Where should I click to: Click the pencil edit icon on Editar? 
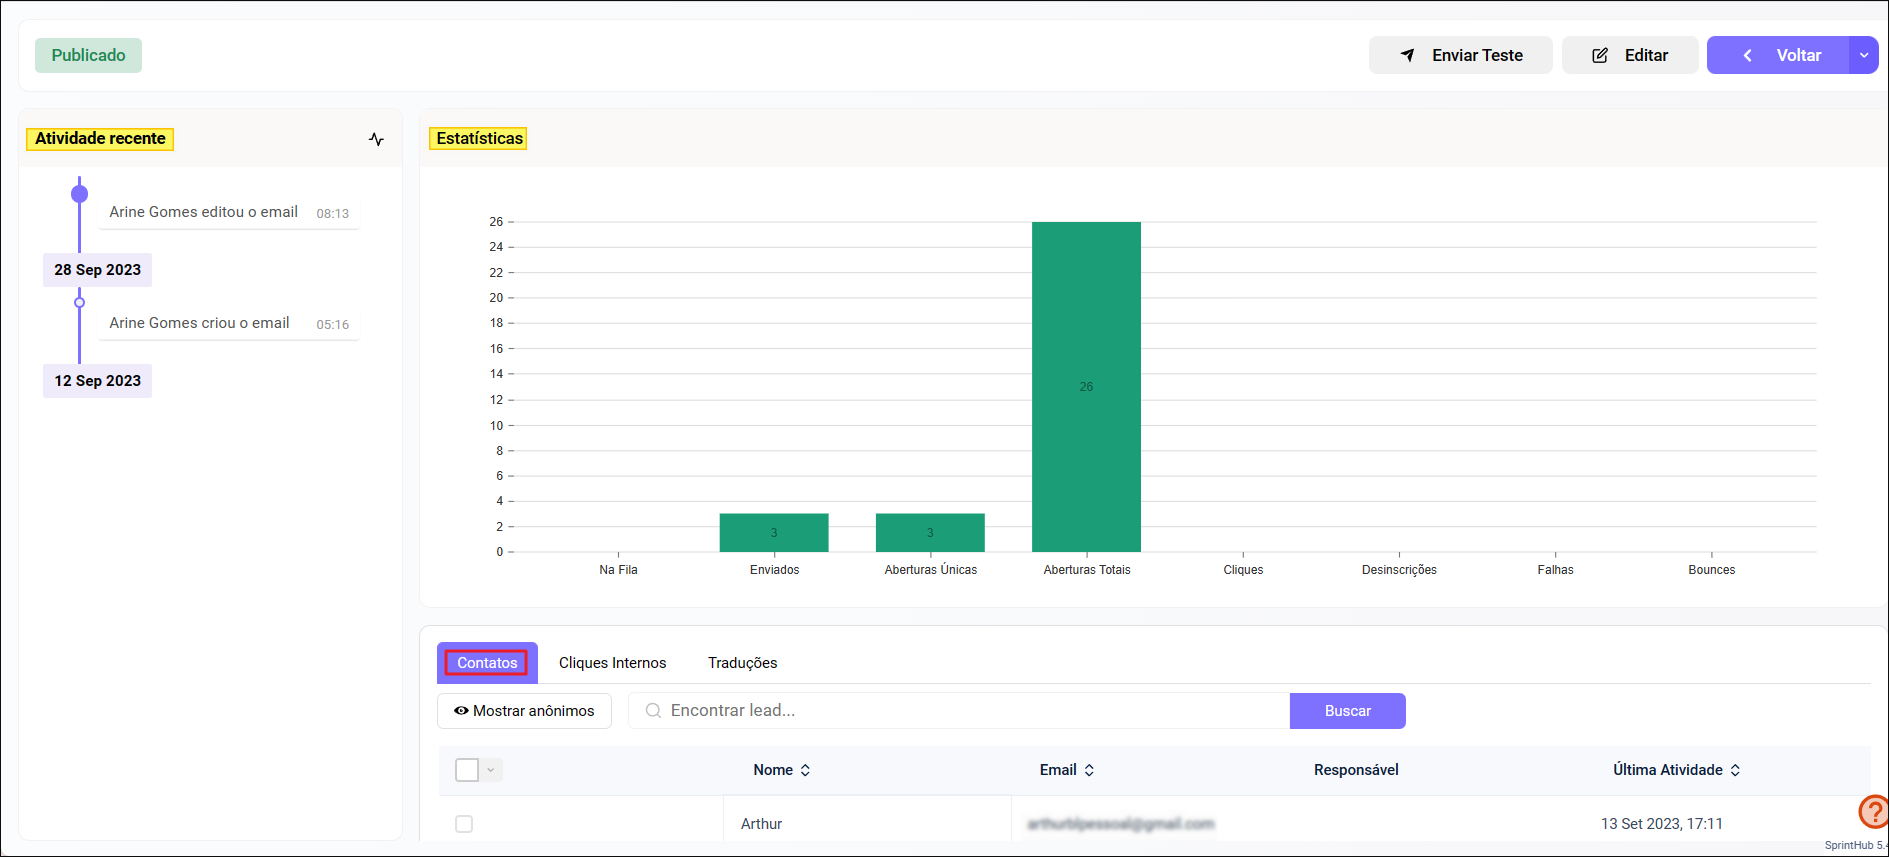[x=1599, y=55]
